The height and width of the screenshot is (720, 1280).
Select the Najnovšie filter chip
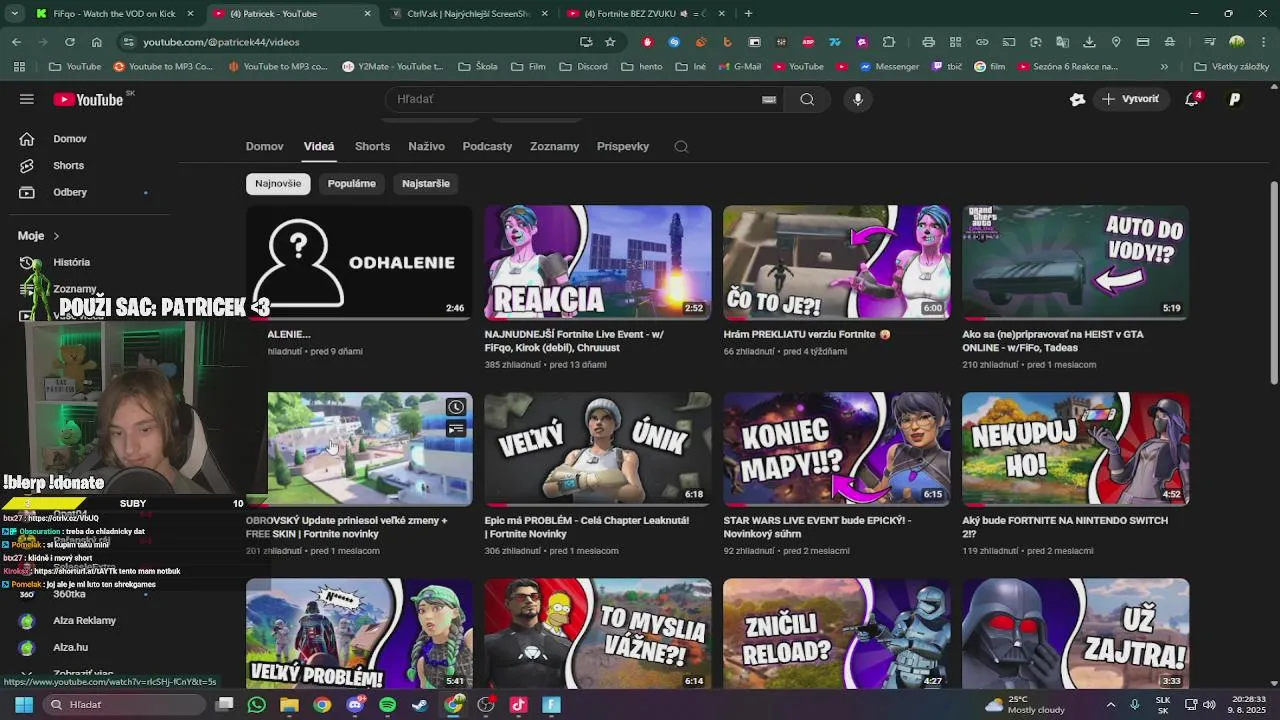278,183
